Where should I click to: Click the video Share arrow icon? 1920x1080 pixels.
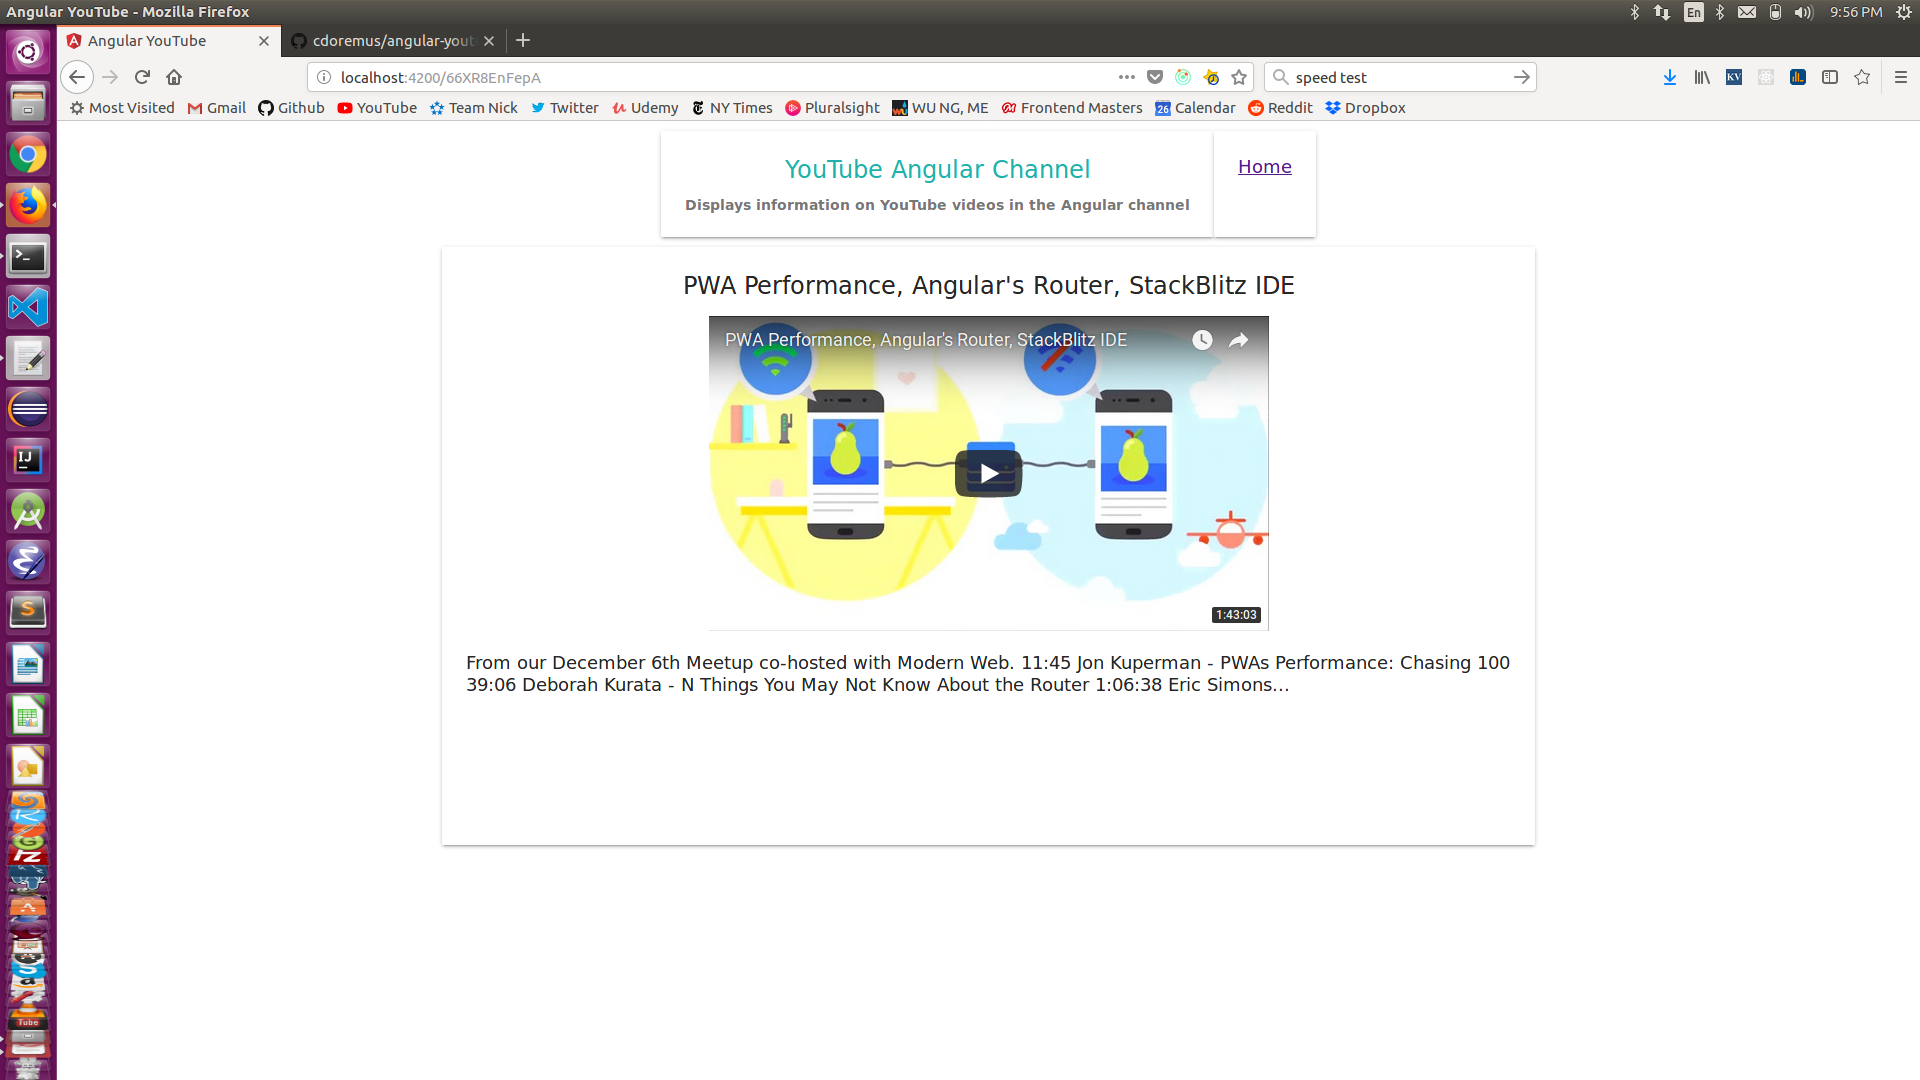tap(1238, 340)
